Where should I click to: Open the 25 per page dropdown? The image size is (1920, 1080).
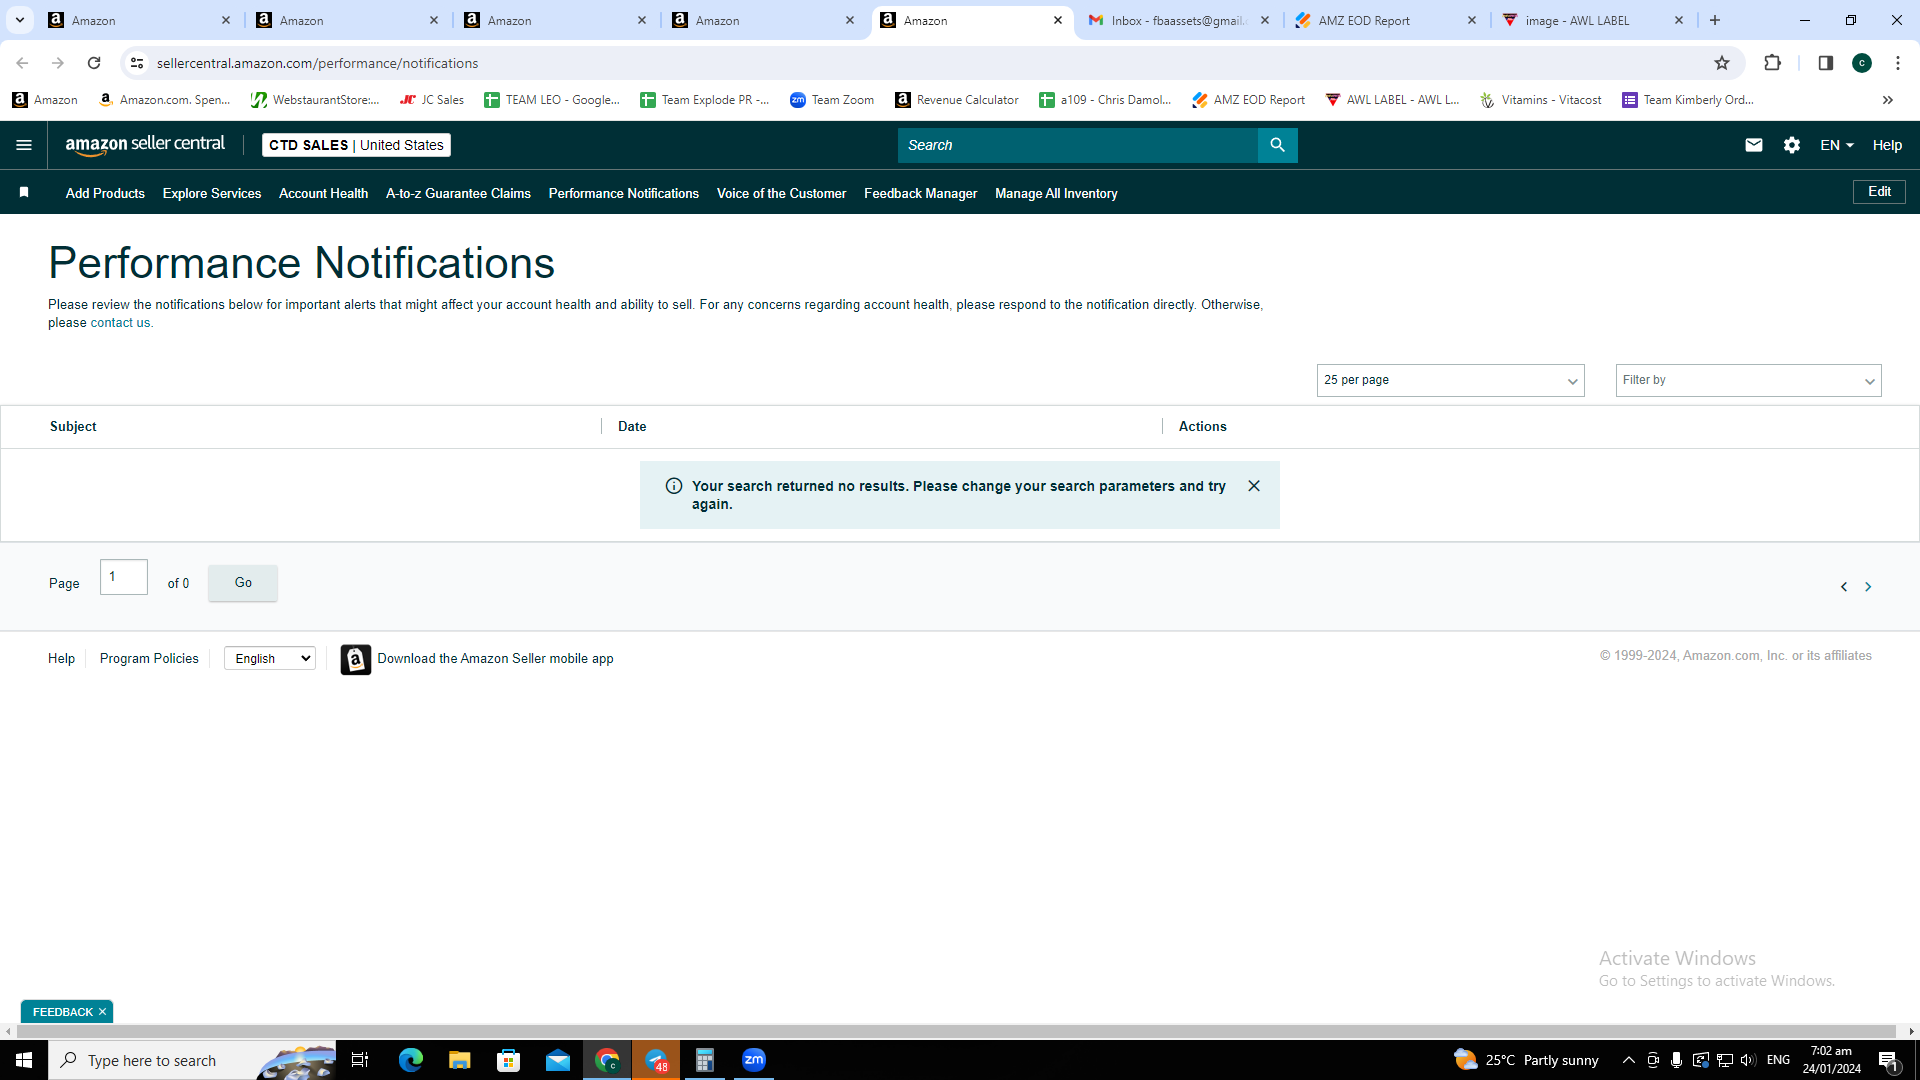pos(1450,380)
